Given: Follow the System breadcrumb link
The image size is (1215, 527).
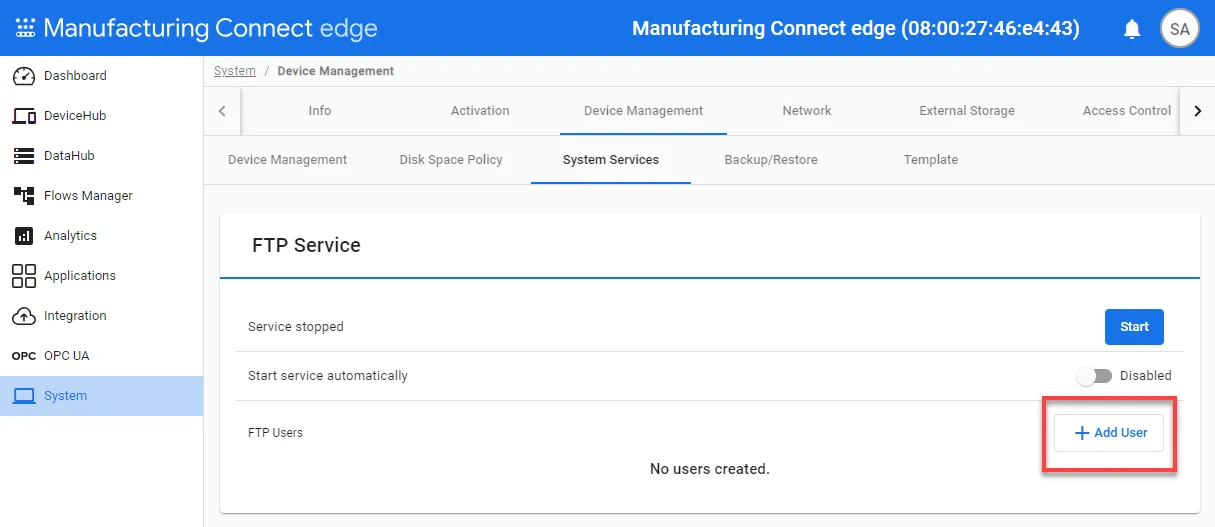Looking at the screenshot, I should (235, 71).
